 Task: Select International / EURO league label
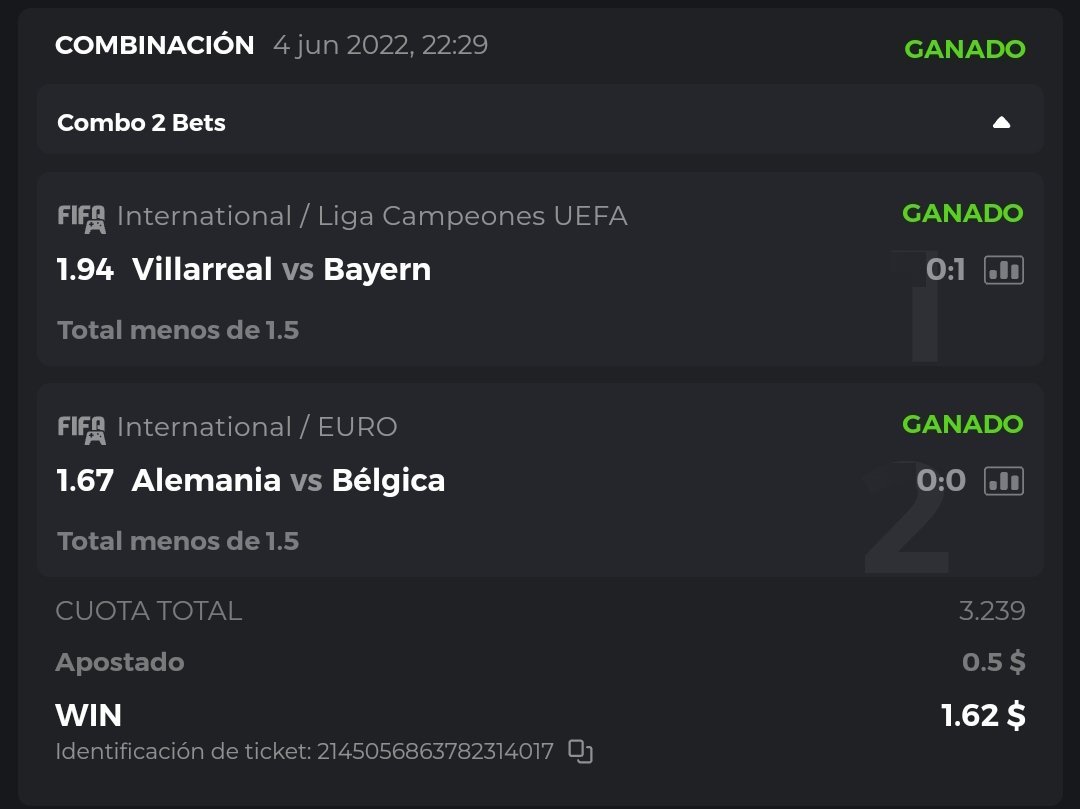click(x=257, y=427)
